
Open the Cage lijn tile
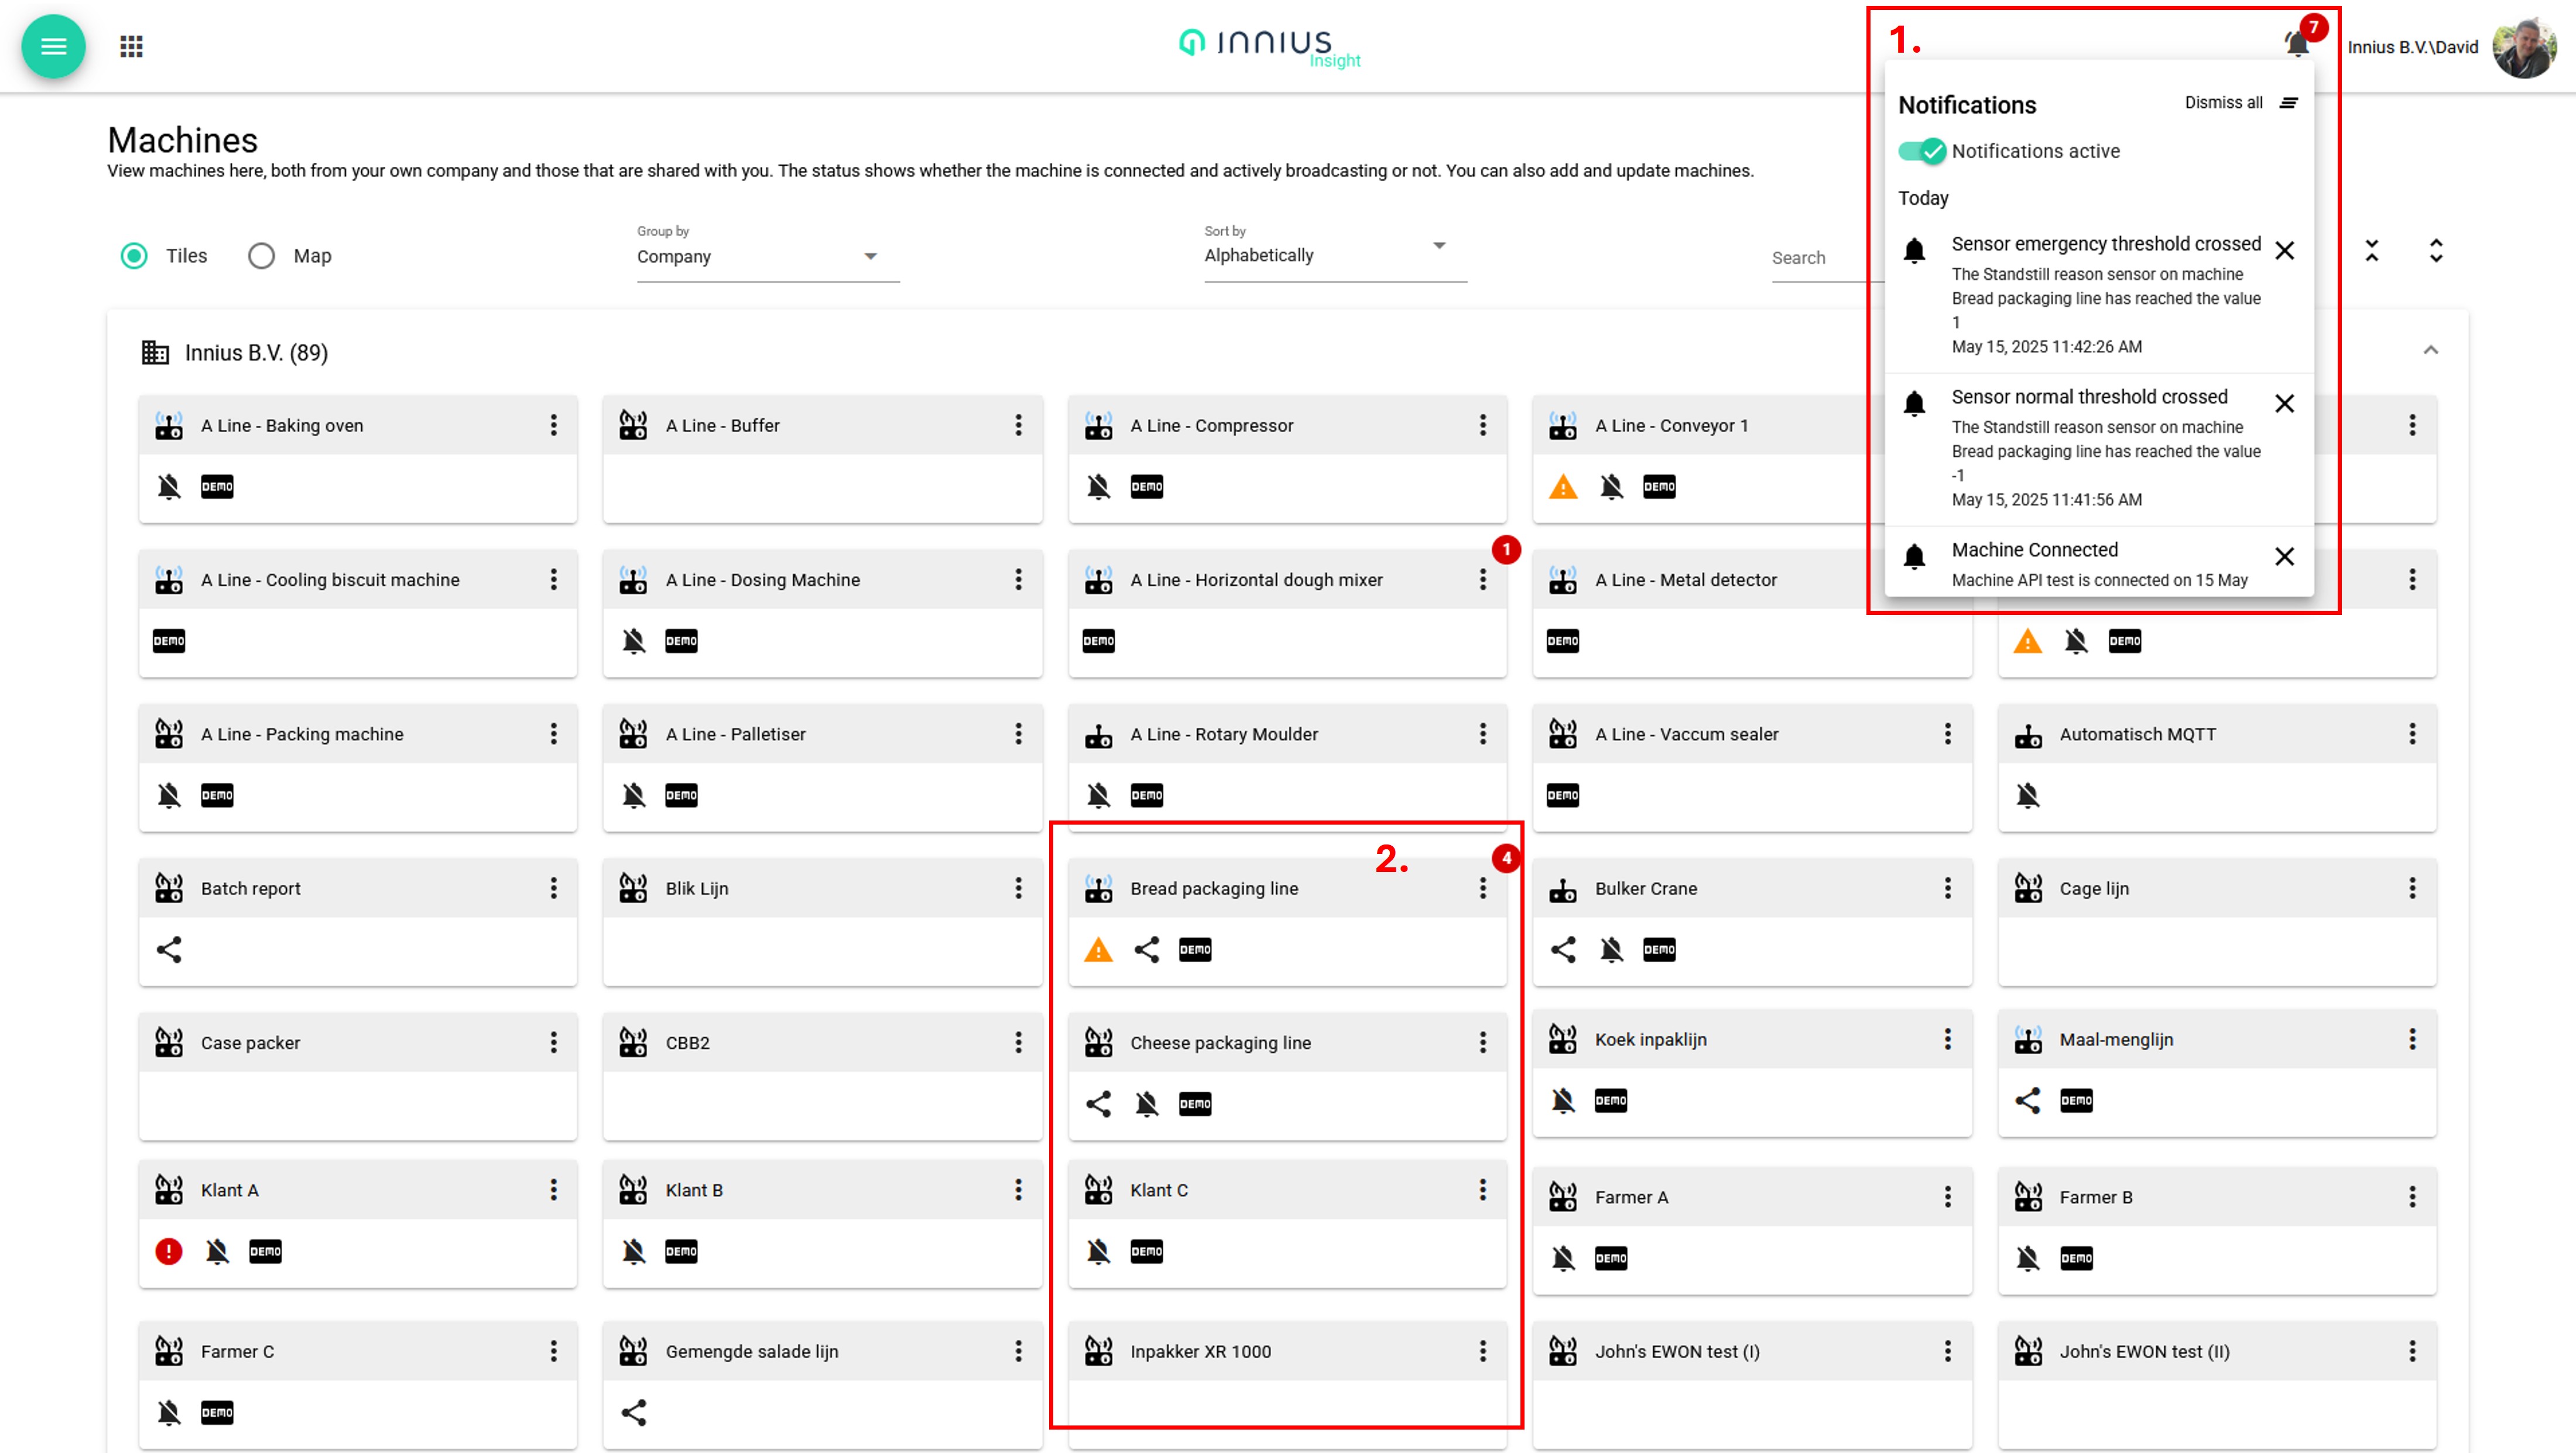point(2217,922)
